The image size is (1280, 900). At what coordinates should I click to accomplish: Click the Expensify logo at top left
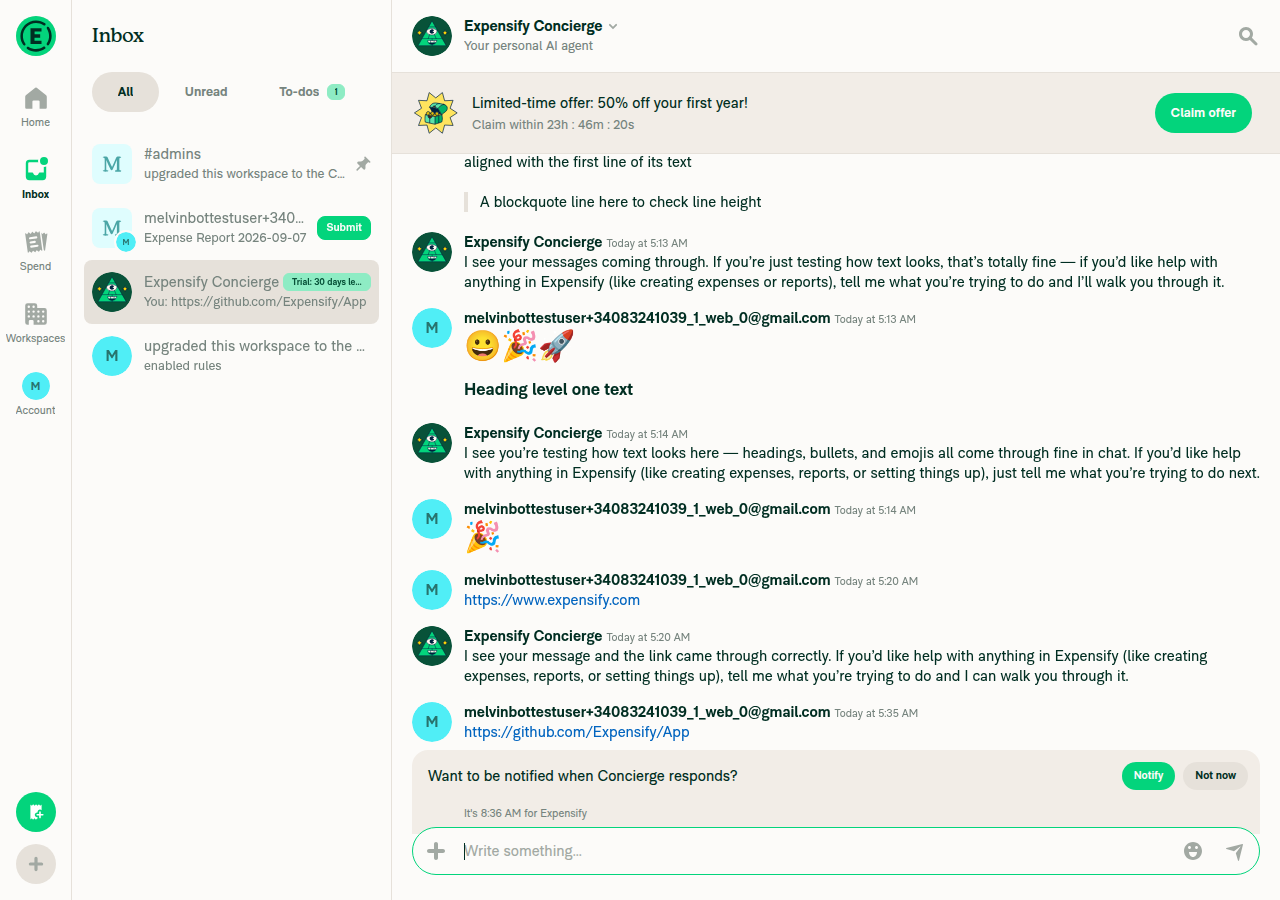(x=36, y=36)
